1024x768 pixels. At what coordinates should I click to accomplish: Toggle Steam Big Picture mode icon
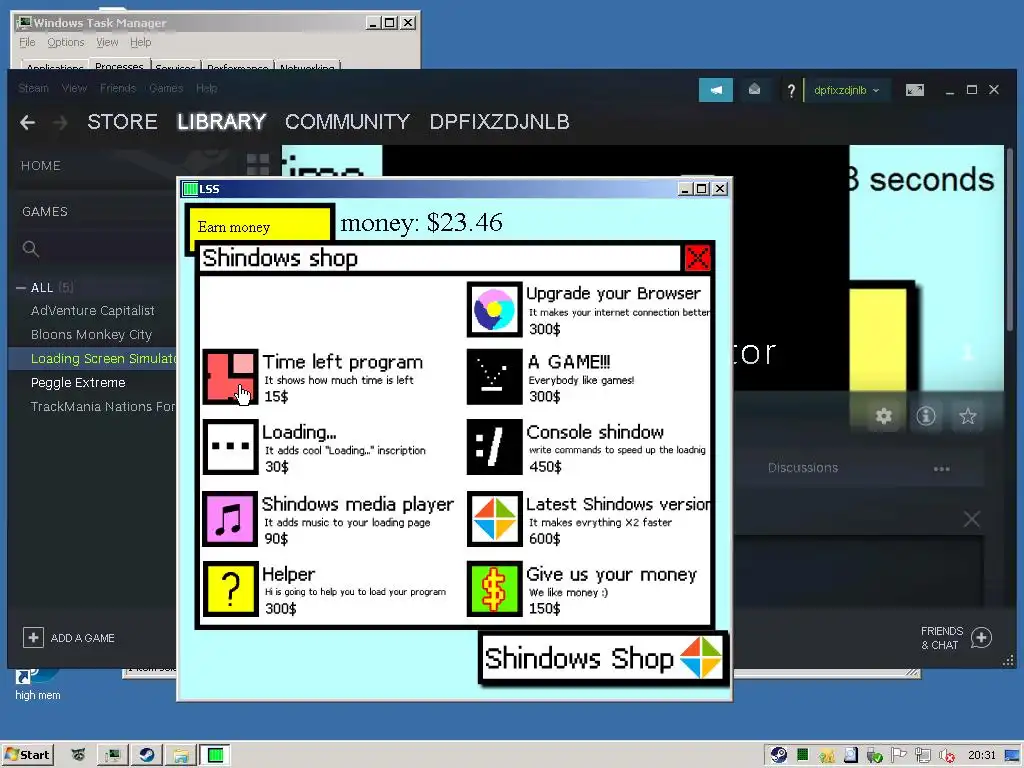[914, 90]
